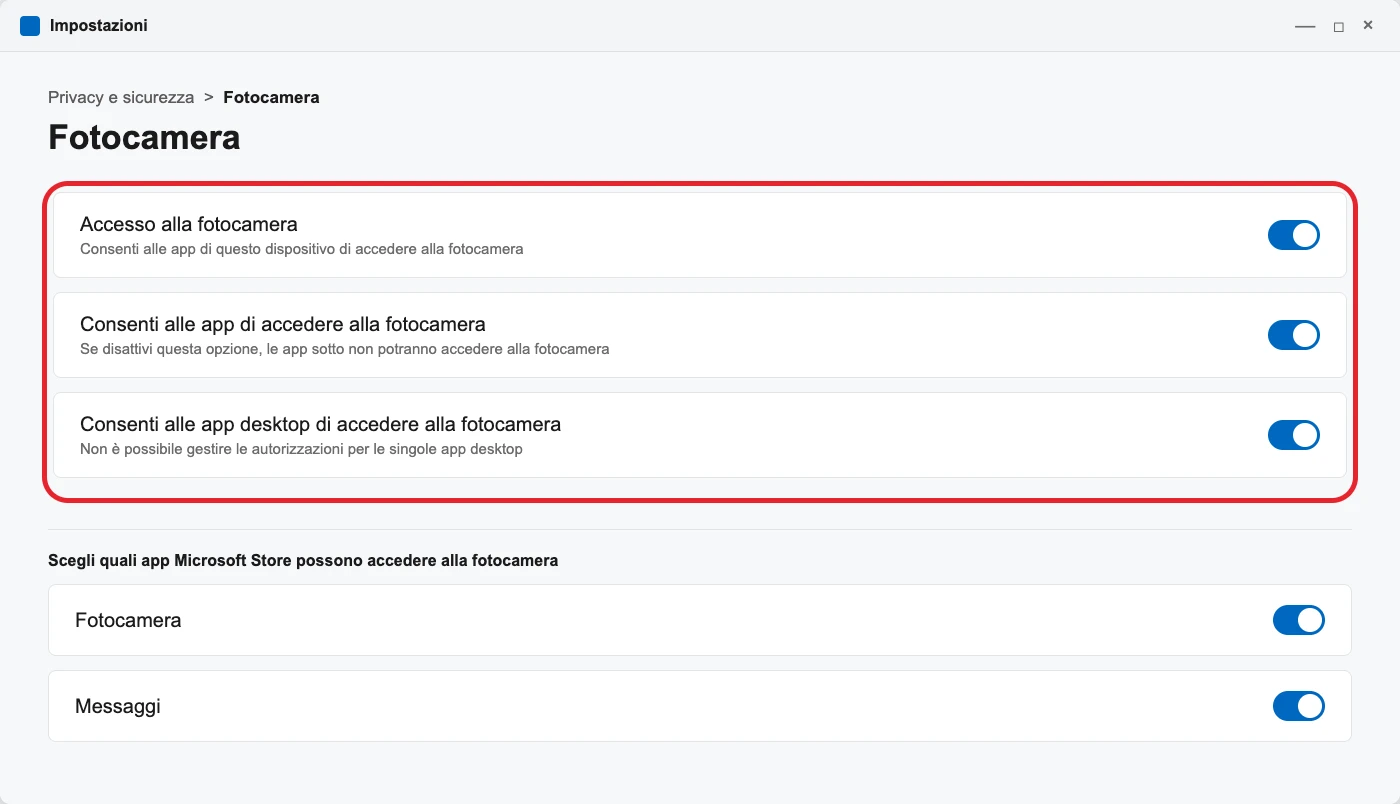Maximize the Impostazioni window
The image size is (1400, 804).
tap(1338, 26)
